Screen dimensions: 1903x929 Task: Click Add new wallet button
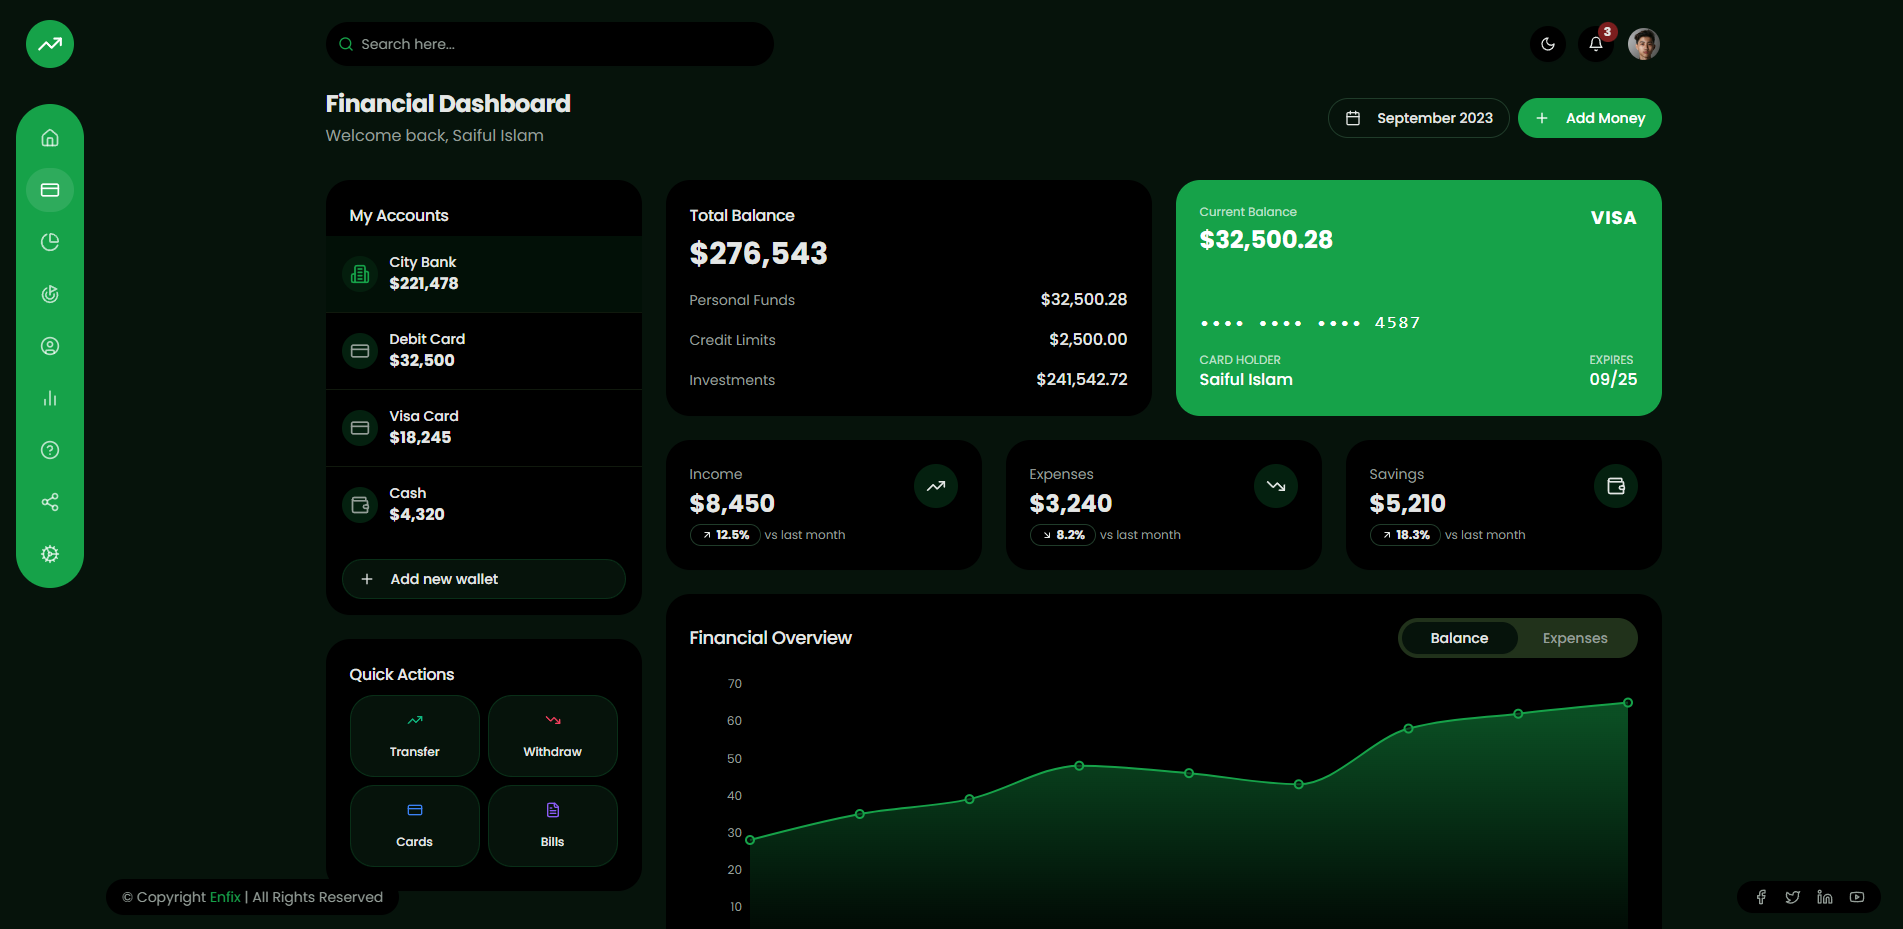(484, 579)
